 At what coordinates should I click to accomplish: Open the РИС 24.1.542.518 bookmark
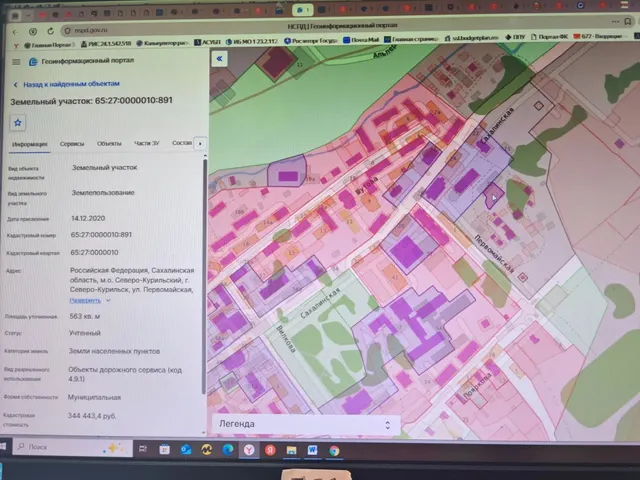106,44
